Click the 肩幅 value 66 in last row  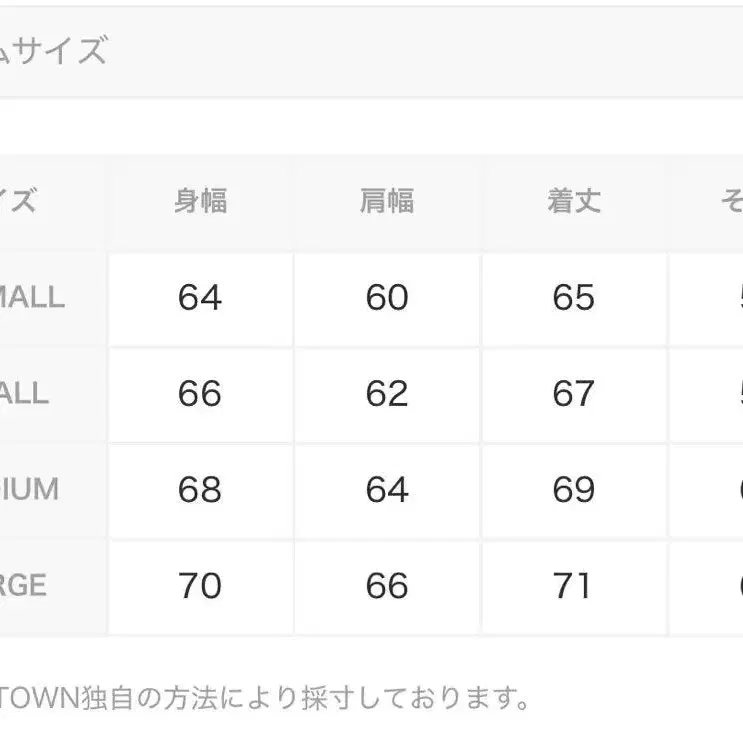[387, 586]
